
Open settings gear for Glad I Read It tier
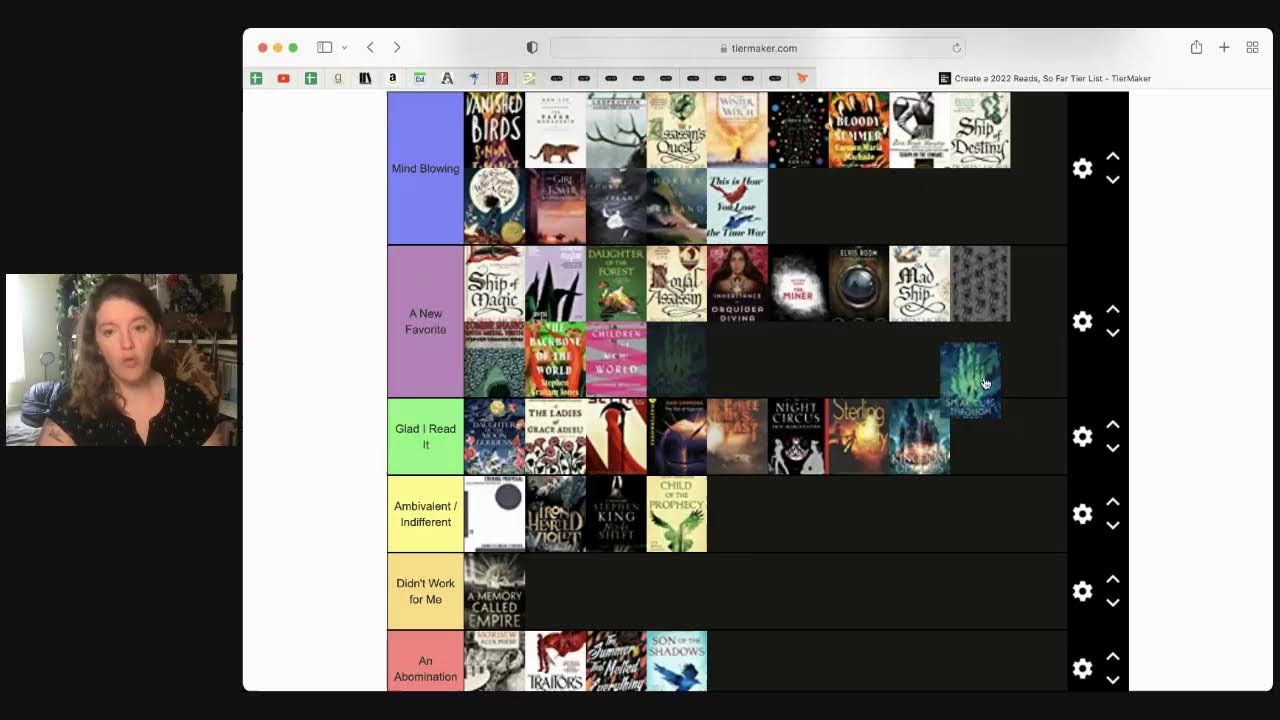coord(1082,436)
